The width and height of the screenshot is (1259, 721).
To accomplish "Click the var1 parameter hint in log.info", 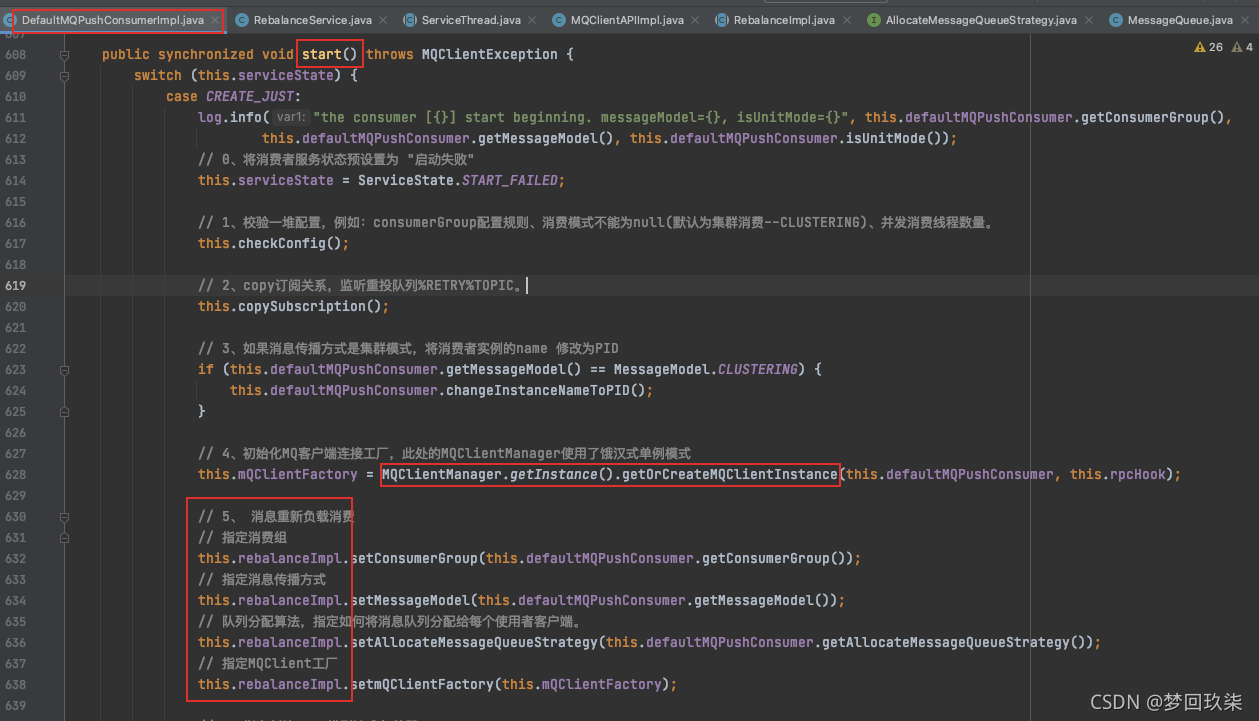I will coord(291,118).
